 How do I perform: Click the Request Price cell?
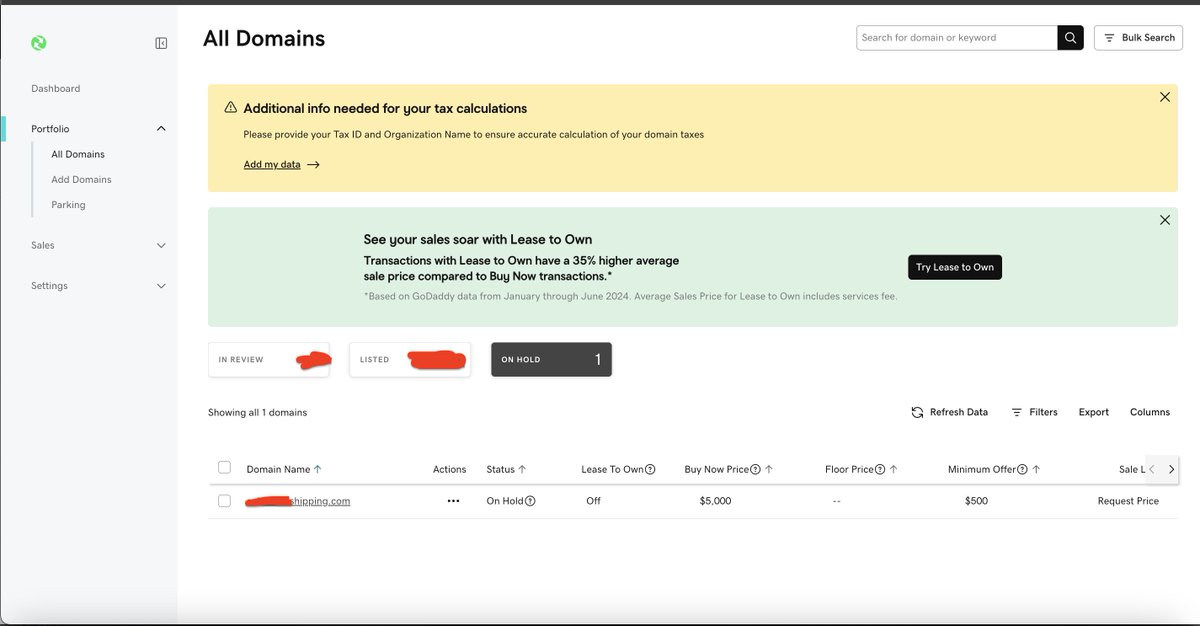[x=1128, y=501]
